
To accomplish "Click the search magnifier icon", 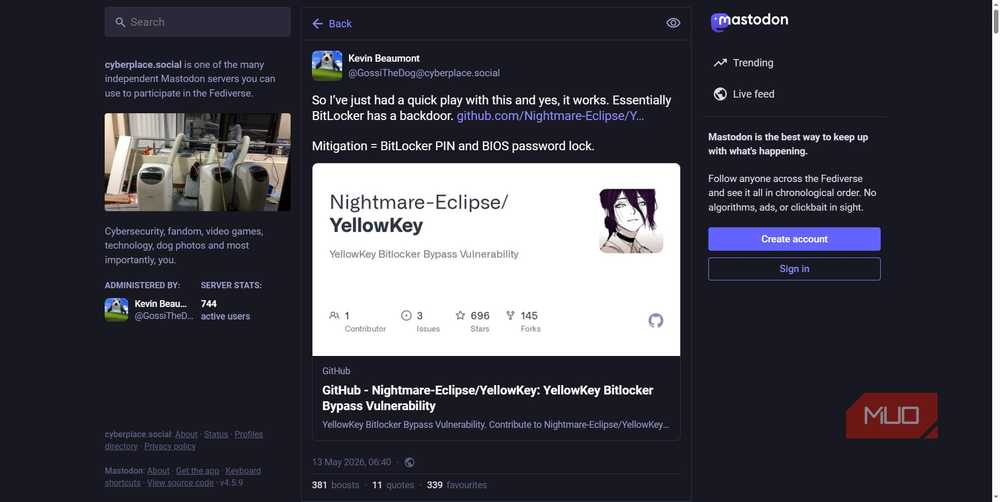I will pos(120,22).
